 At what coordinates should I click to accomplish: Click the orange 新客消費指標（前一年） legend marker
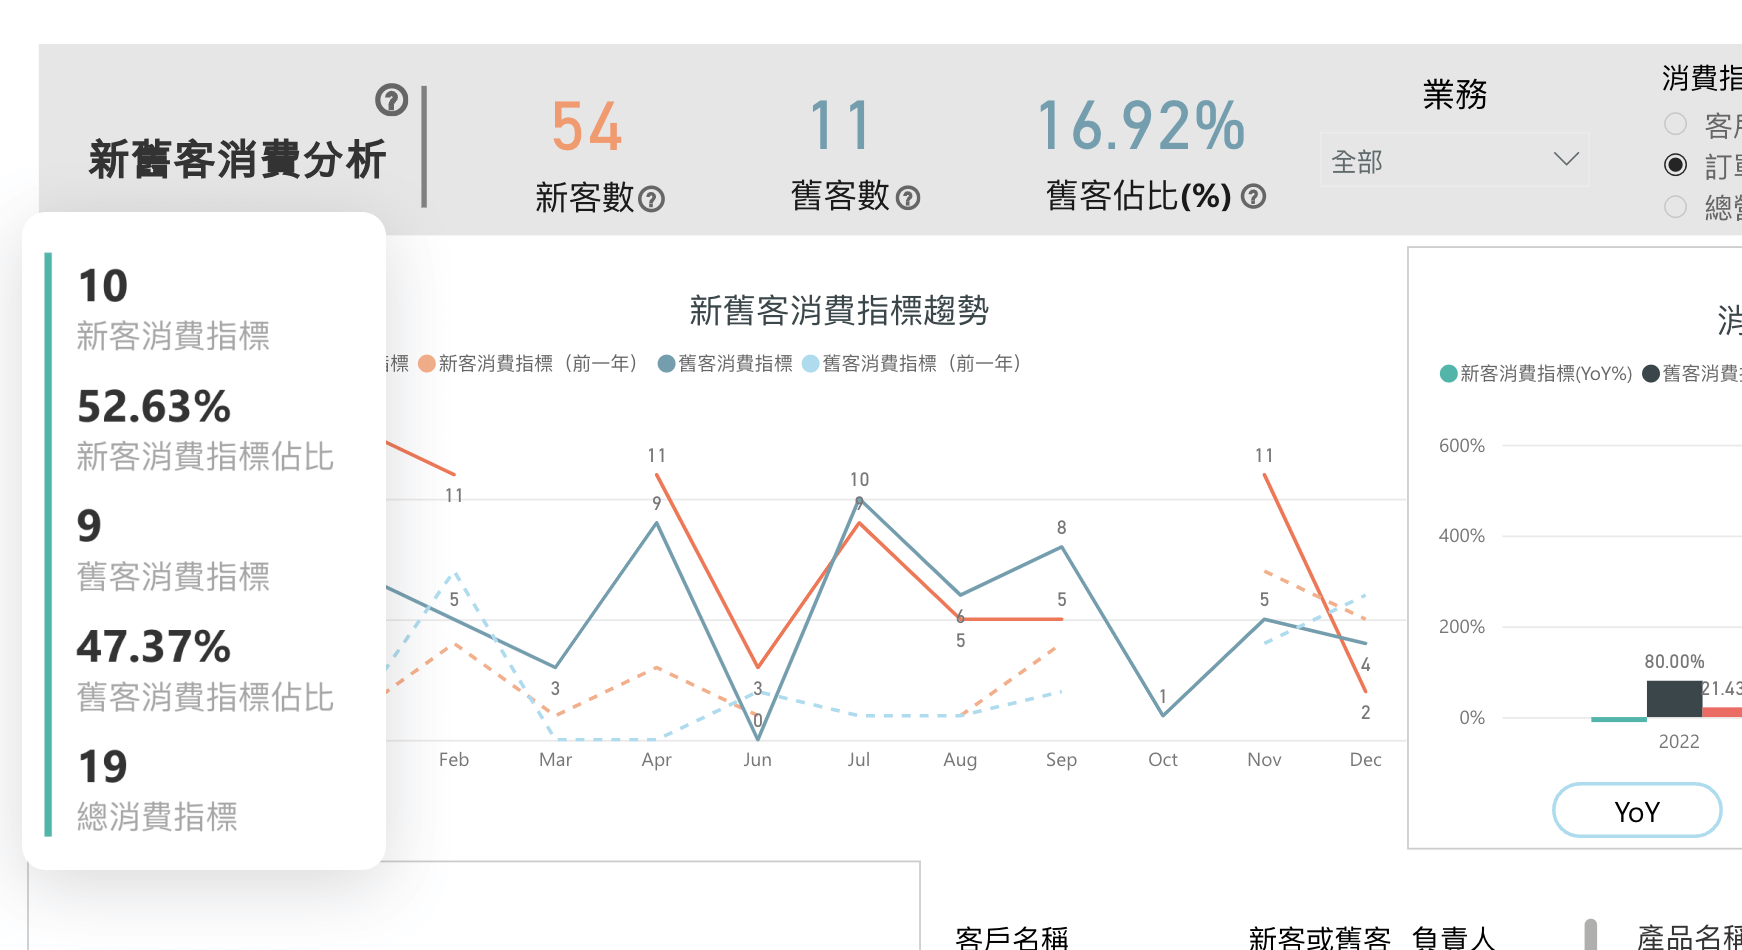pos(427,364)
